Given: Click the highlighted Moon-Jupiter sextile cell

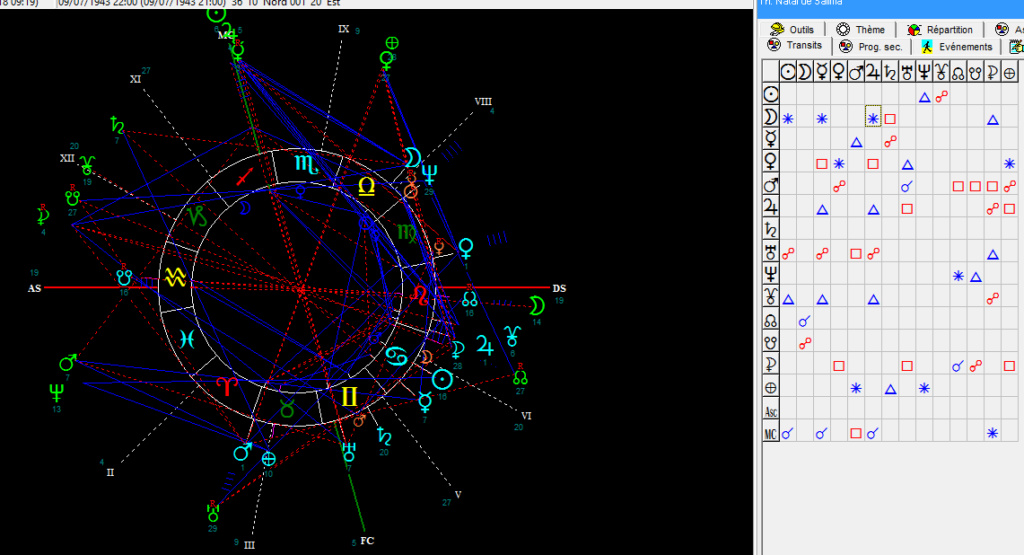Looking at the screenshot, I should point(873,118).
